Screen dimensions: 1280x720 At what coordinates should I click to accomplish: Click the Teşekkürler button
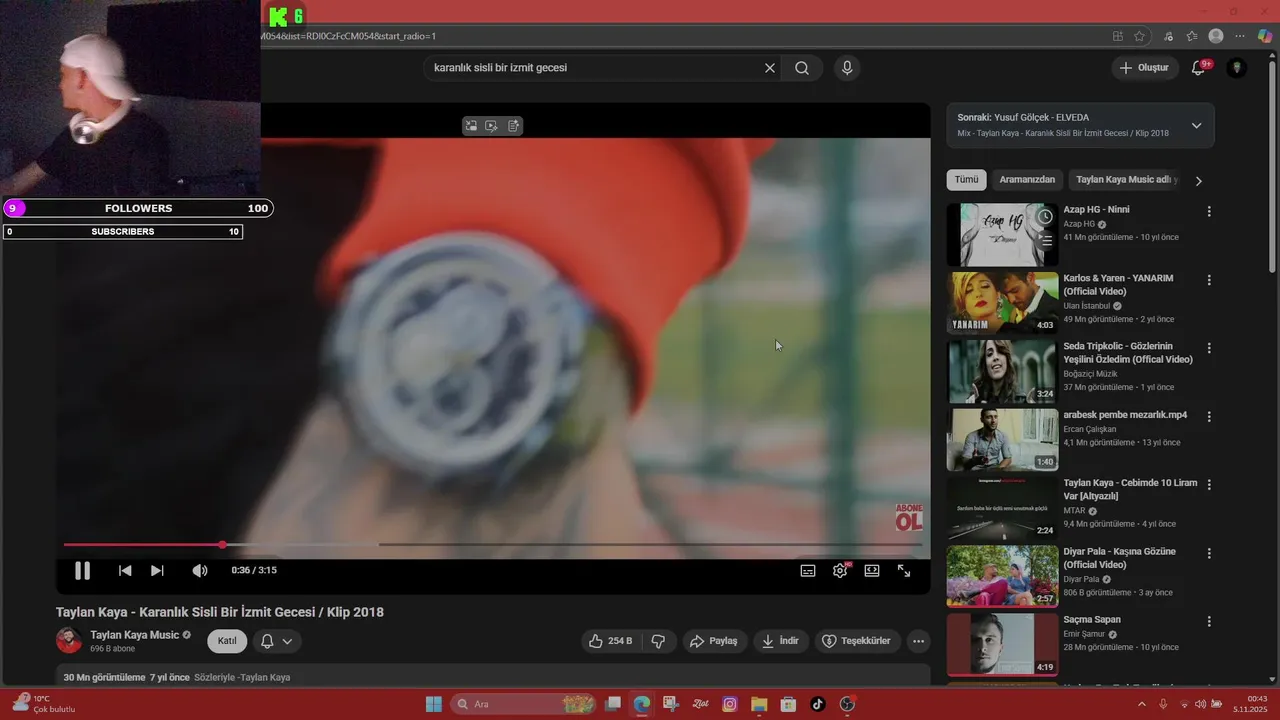coord(856,641)
